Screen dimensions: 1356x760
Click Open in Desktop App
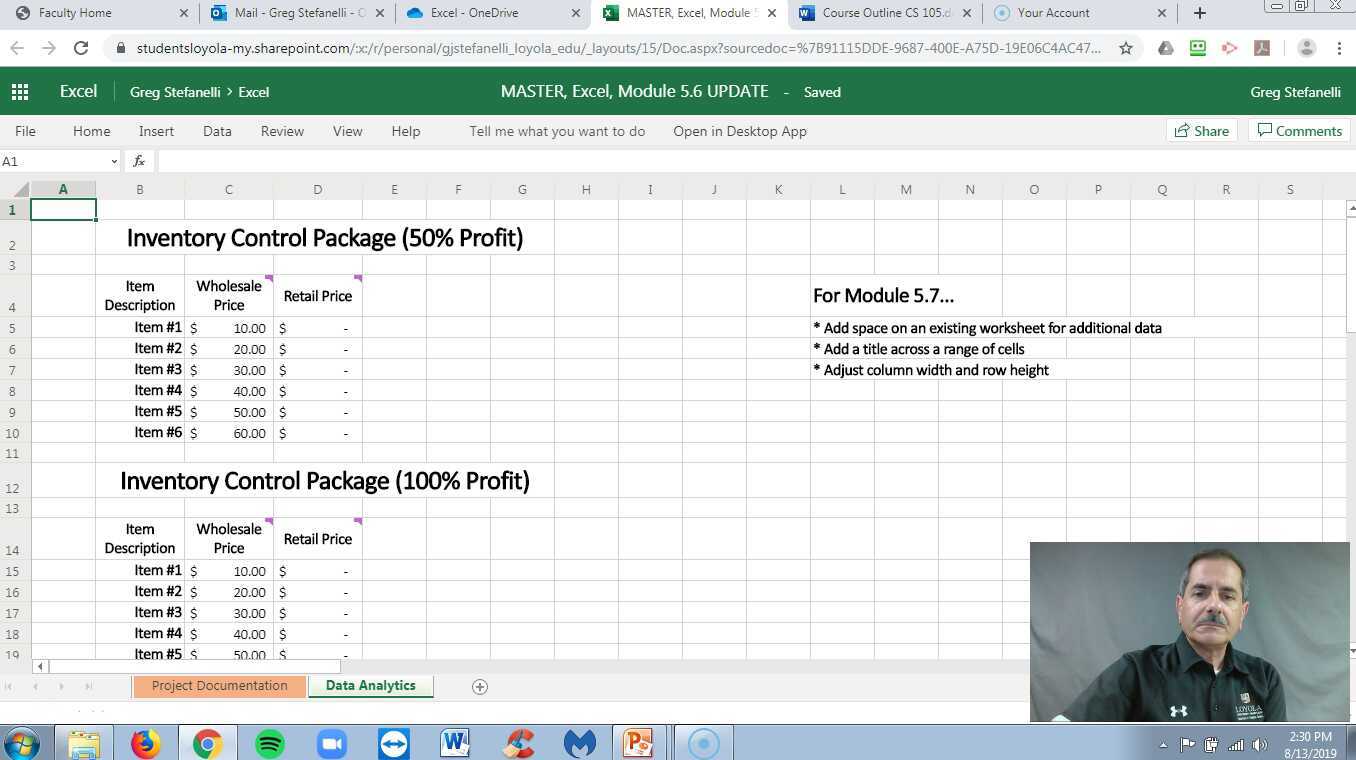point(740,131)
